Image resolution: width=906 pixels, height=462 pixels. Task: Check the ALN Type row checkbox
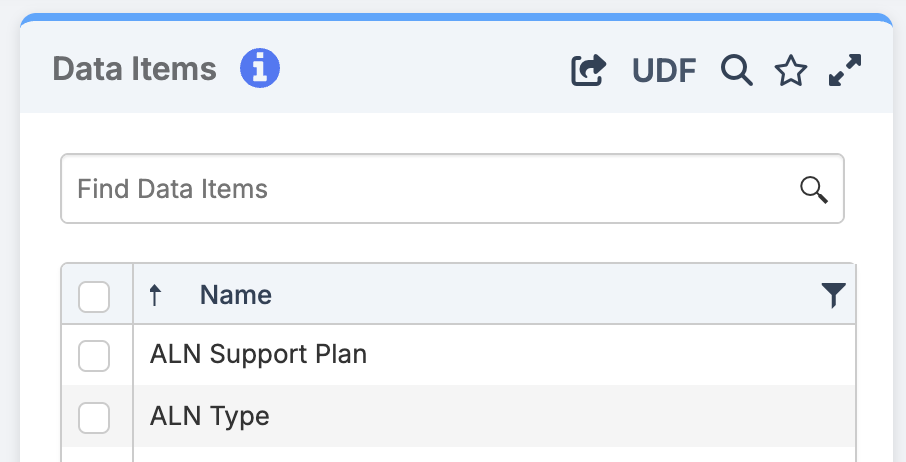pos(94,417)
